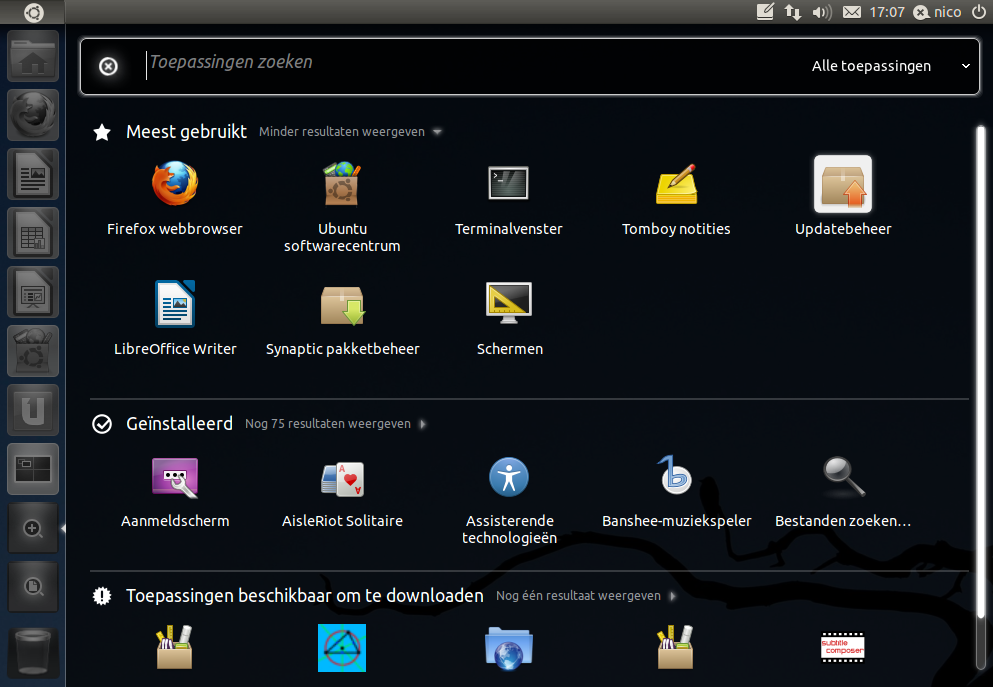993x687 pixels.
Task: Expand Nog 75 resultaten weergeven
Action: [336, 424]
